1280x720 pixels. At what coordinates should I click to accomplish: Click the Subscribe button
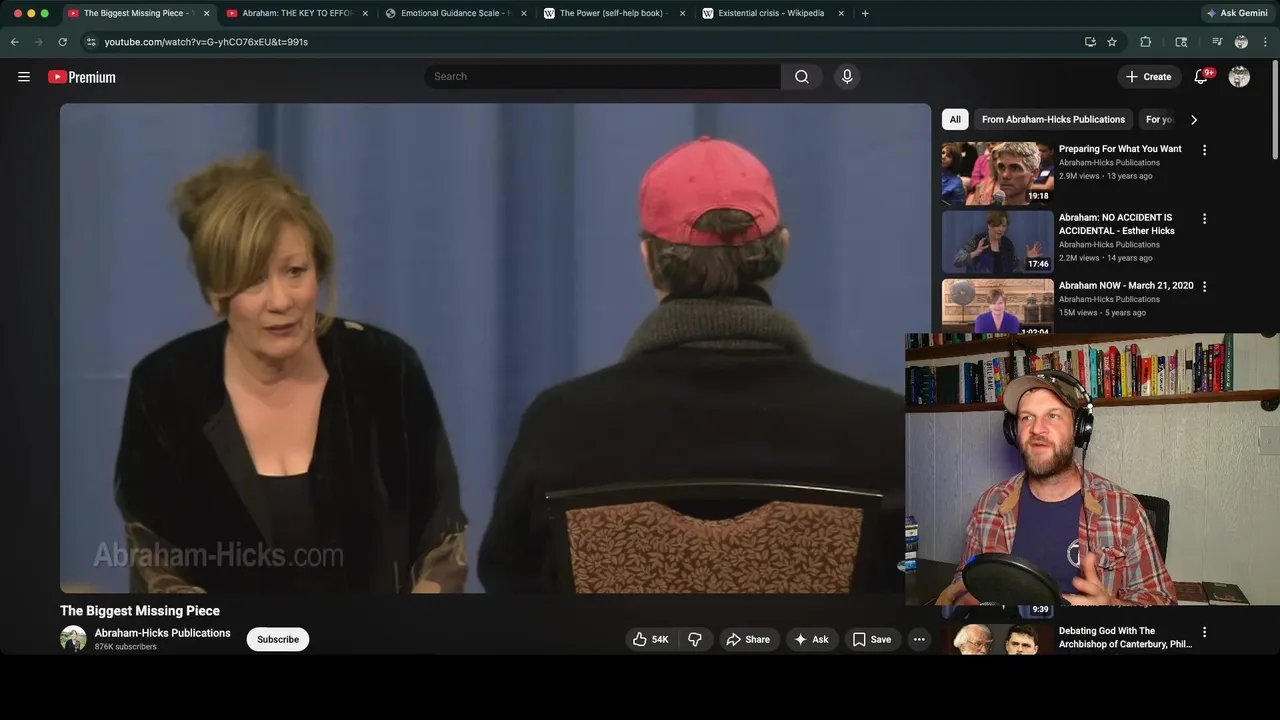coord(278,640)
